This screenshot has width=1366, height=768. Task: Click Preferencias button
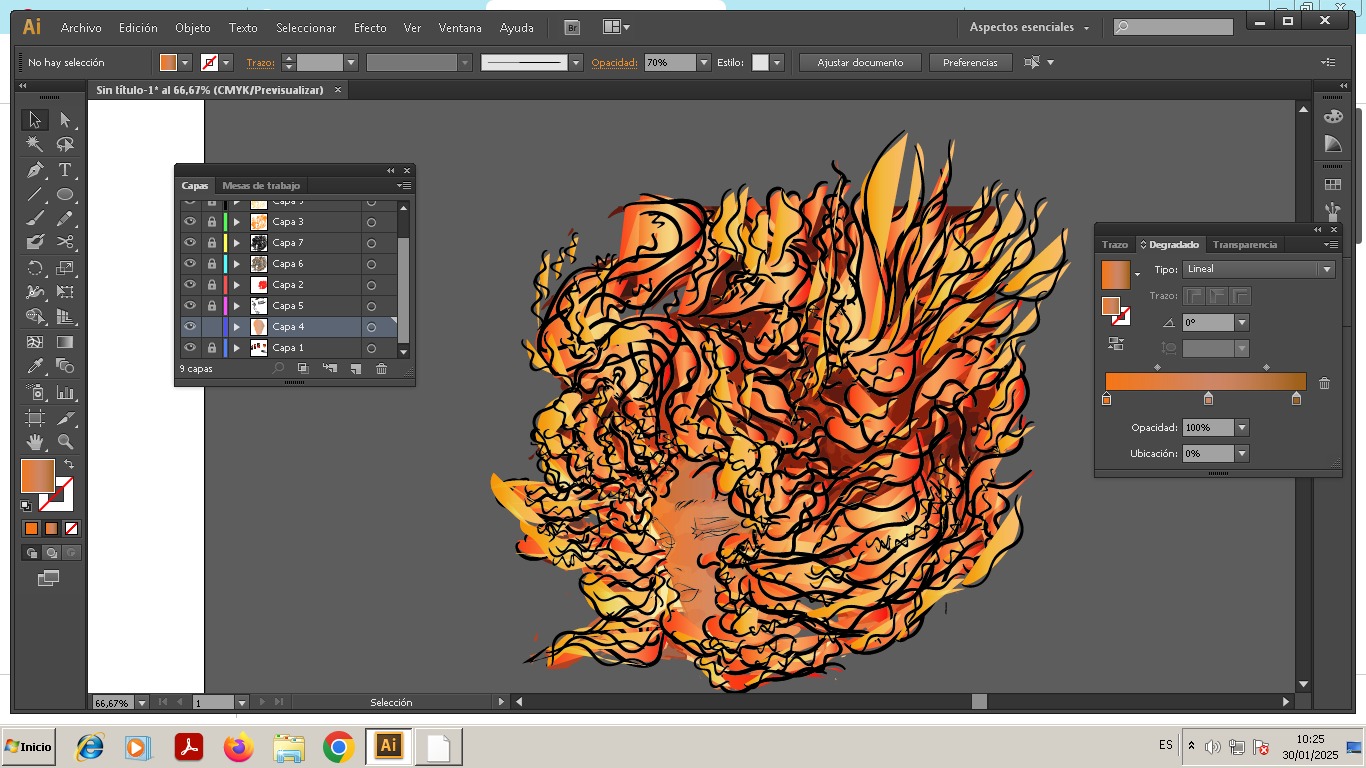coord(970,62)
